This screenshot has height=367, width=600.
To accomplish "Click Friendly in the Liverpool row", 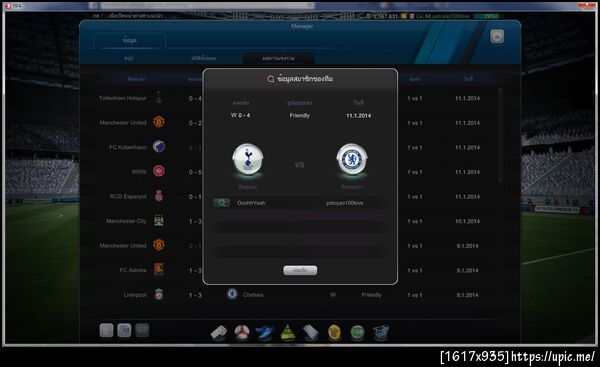I will pyautogui.click(x=372, y=295).
